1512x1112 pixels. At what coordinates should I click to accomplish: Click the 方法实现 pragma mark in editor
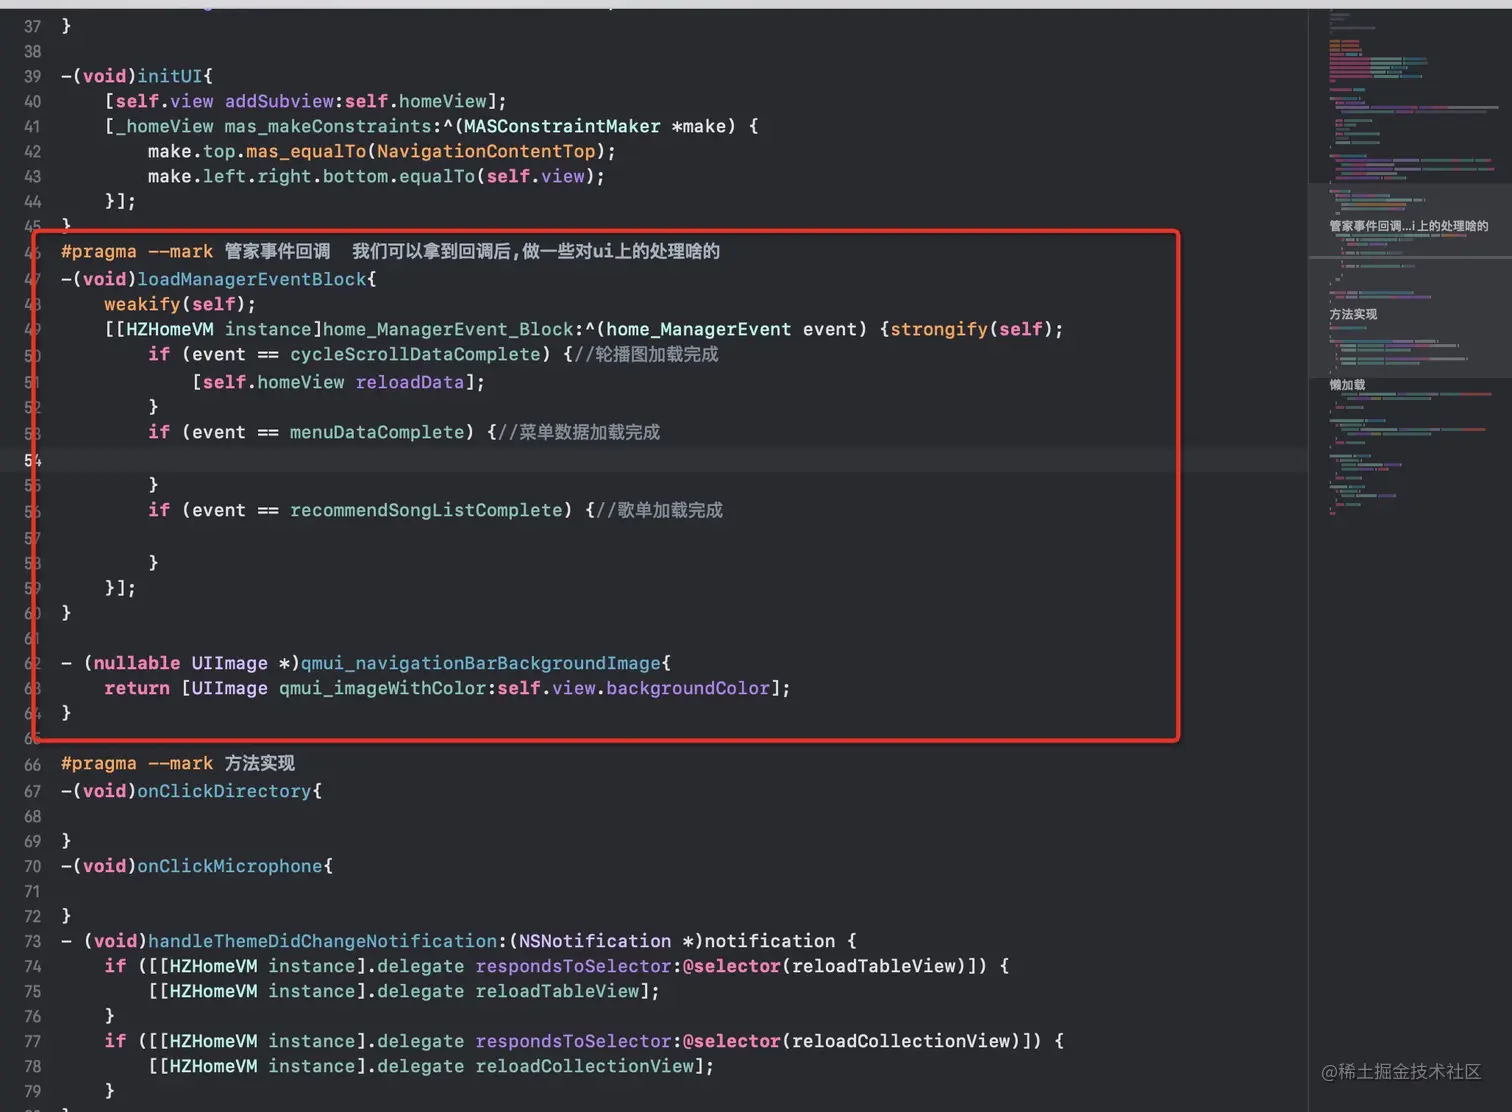click(x=178, y=763)
